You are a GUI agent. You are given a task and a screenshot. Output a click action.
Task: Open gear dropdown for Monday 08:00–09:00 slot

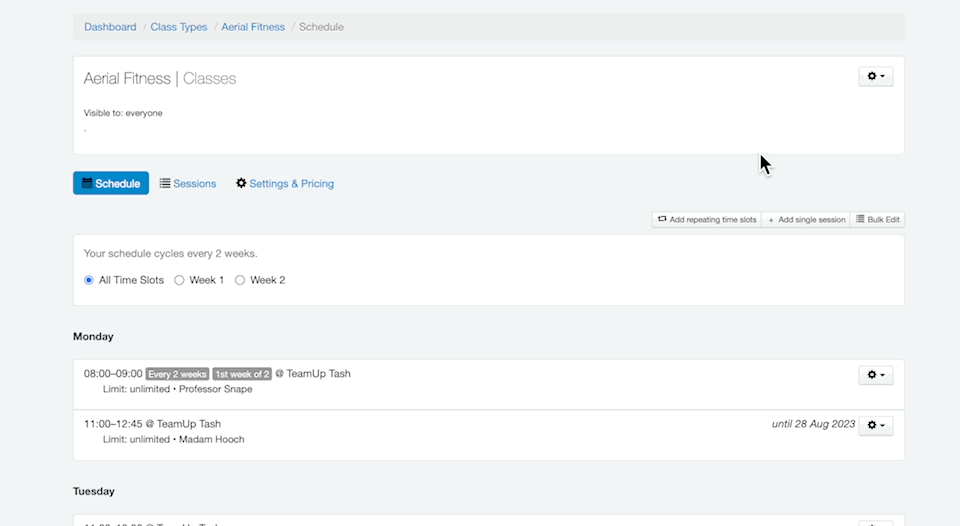coord(875,375)
